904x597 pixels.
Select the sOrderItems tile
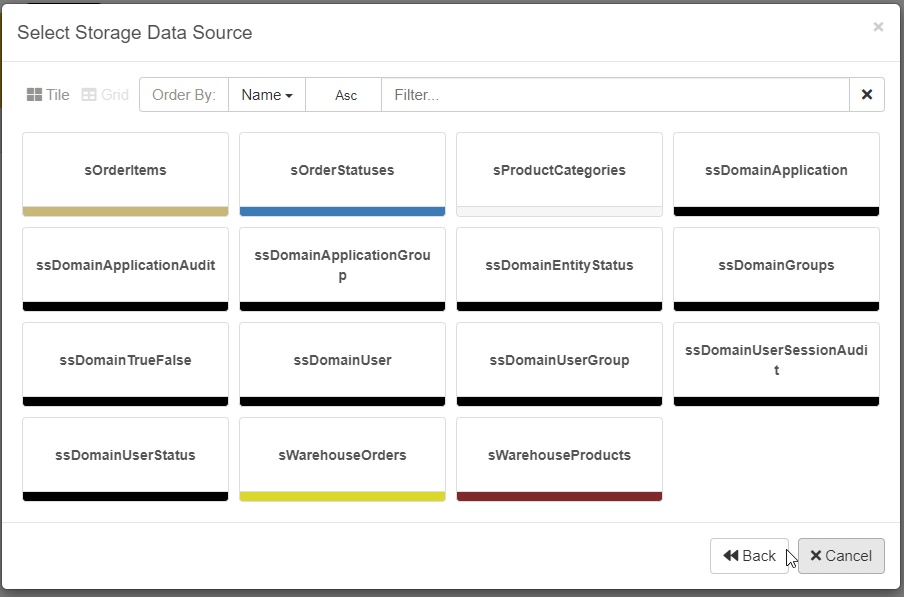[125, 171]
